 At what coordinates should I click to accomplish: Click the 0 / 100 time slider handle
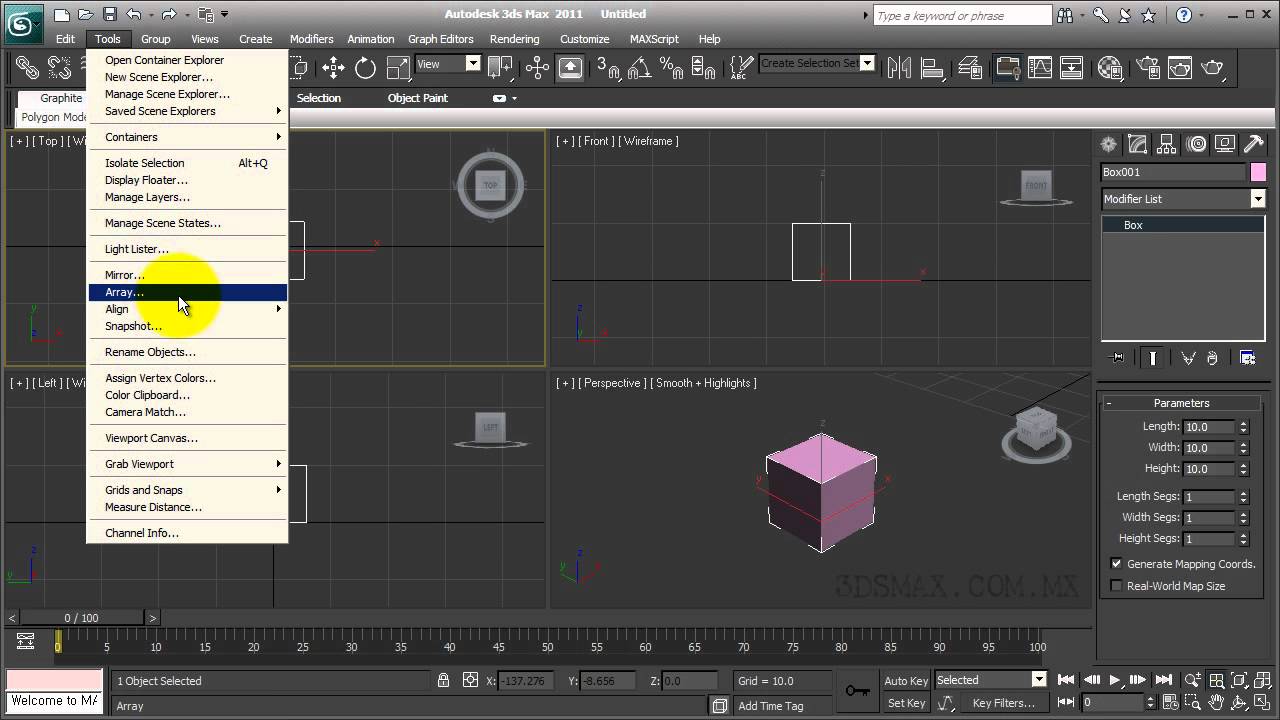(82, 618)
